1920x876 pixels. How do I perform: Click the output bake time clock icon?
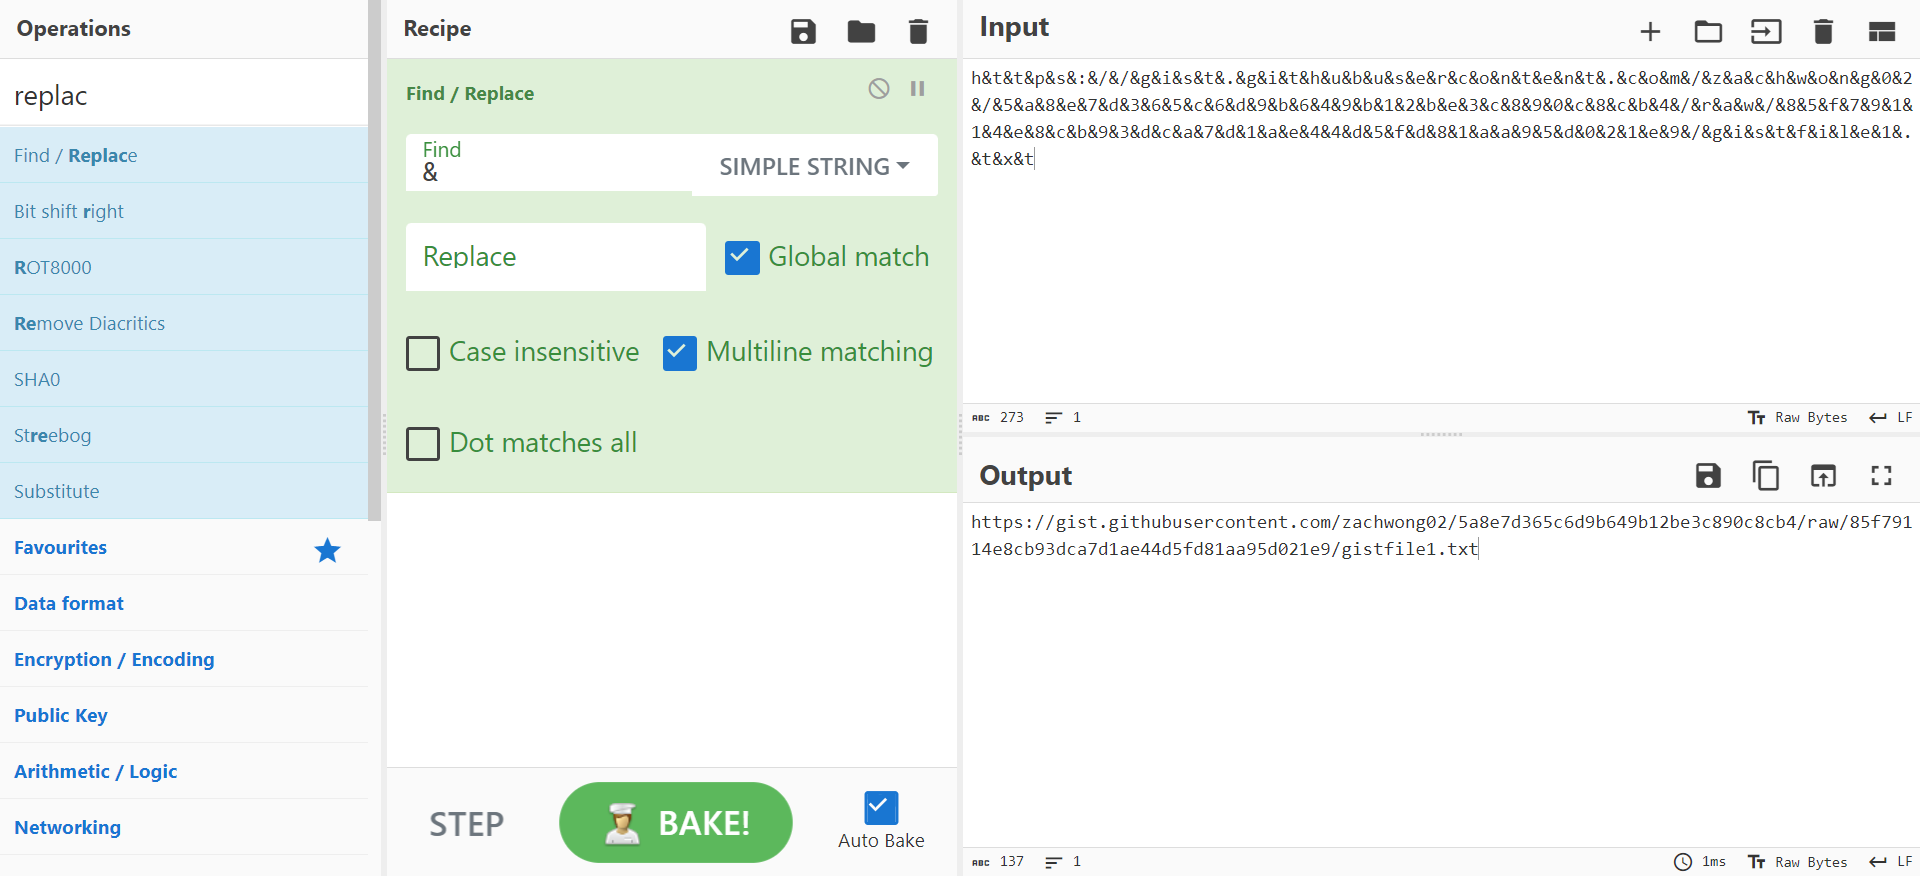1683,862
